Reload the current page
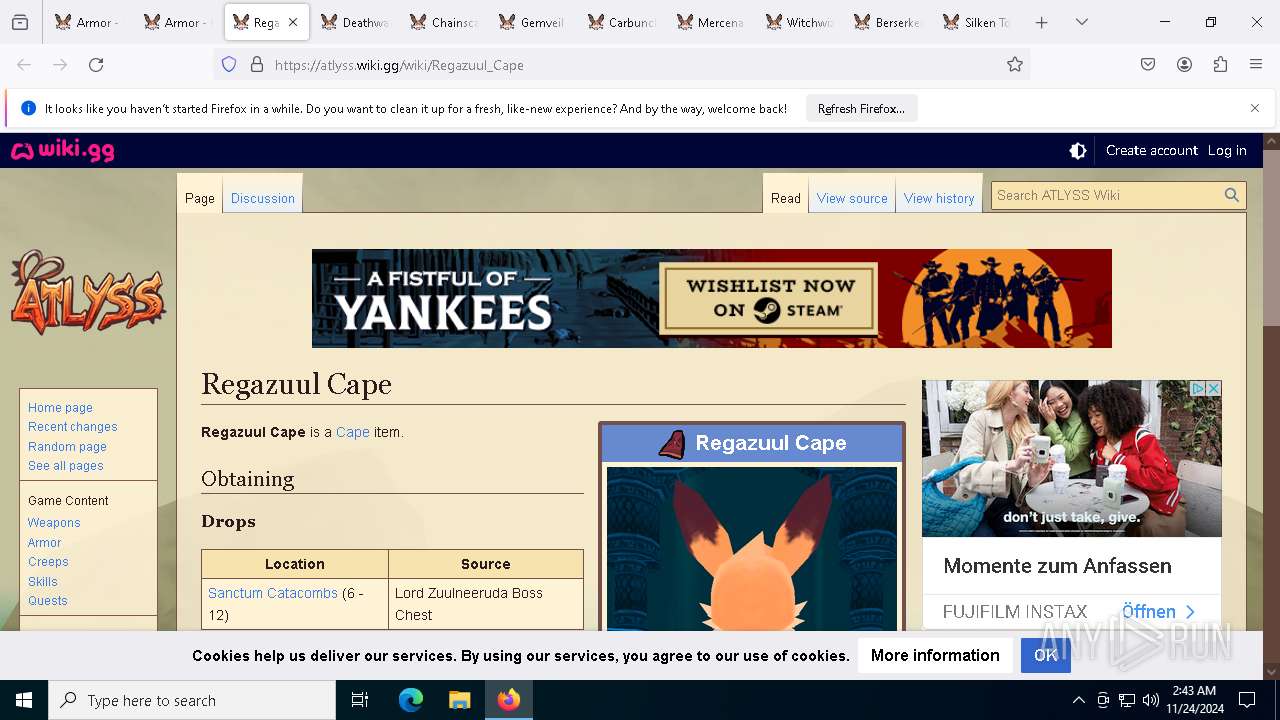The width and height of the screenshot is (1280, 720). [x=96, y=65]
